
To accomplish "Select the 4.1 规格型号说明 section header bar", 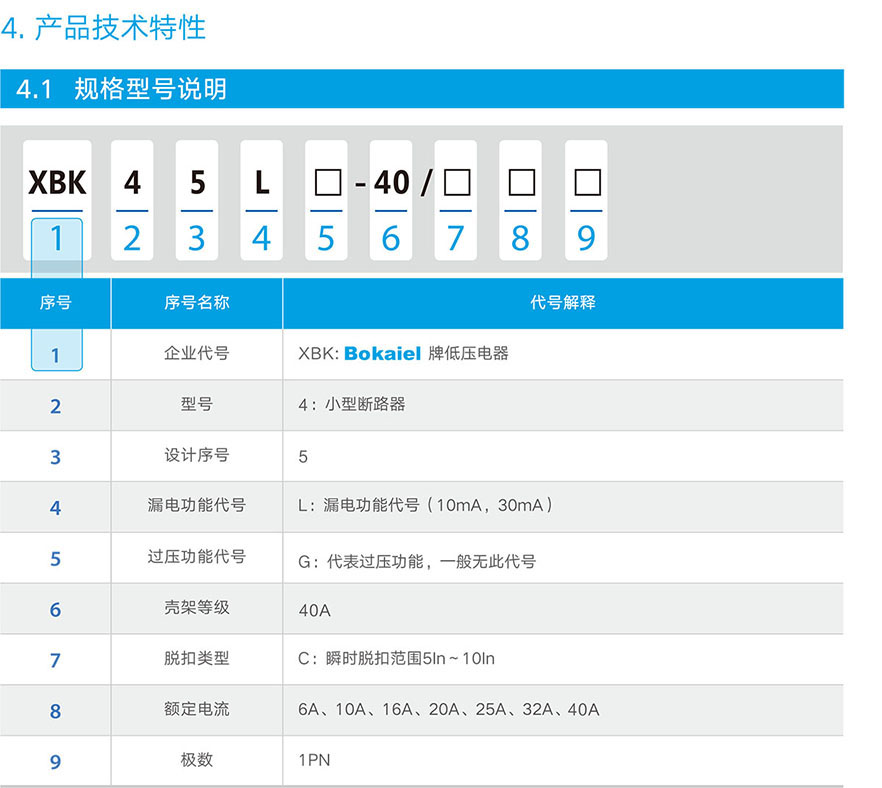I will 421,89.
